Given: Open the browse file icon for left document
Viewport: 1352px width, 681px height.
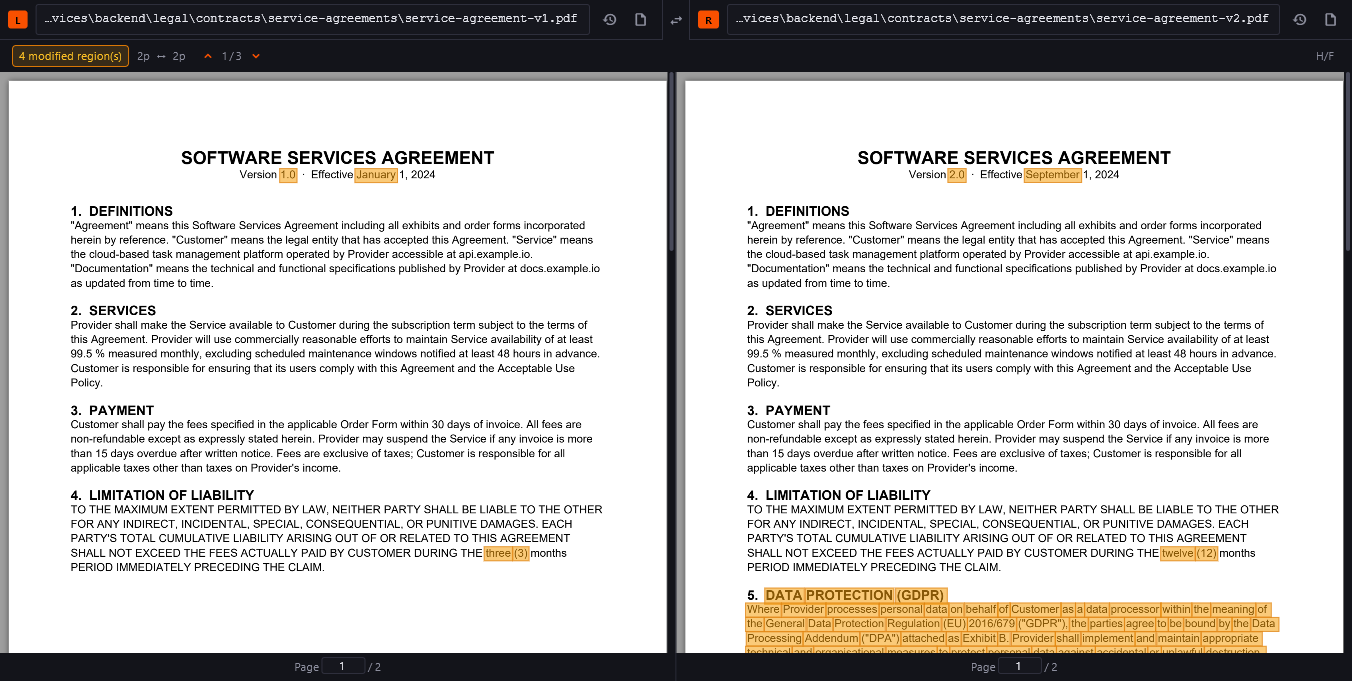Looking at the screenshot, I should [x=641, y=20].
